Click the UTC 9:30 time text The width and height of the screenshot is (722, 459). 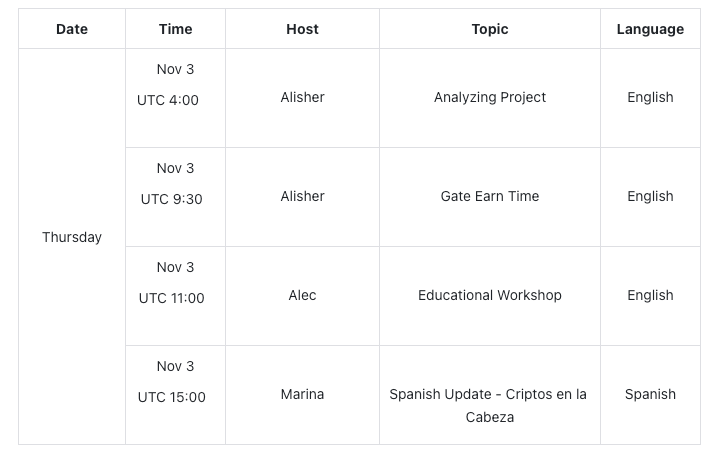[x=171, y=199]
